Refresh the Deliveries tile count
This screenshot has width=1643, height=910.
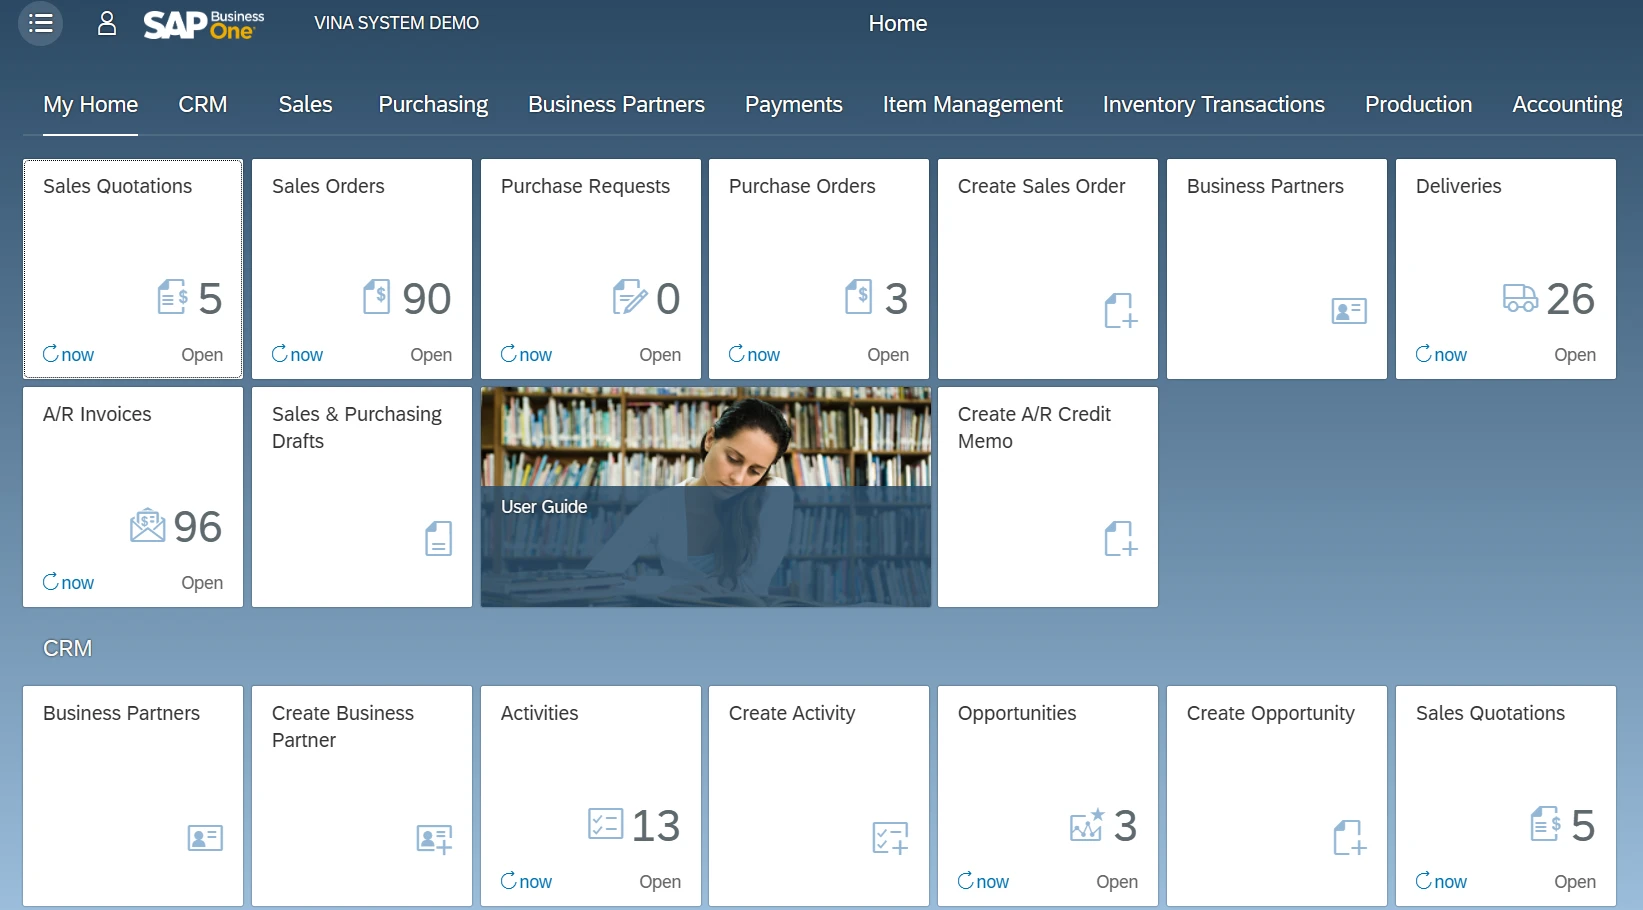[1441, 354]
